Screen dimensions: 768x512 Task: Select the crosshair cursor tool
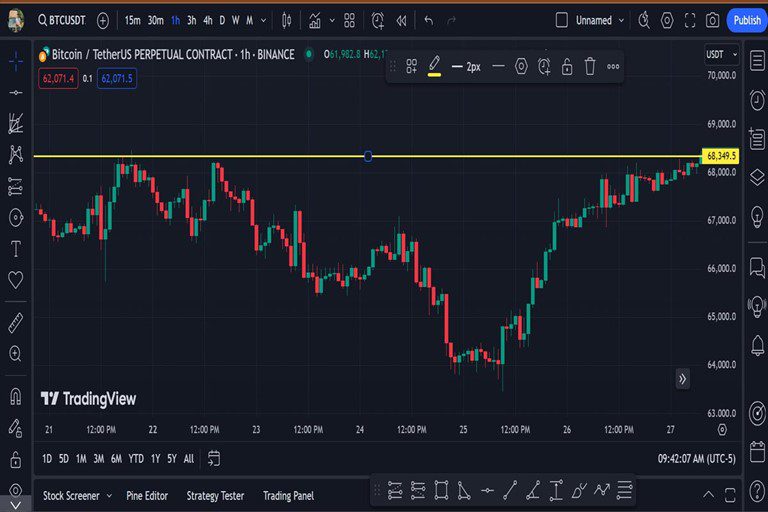(16, 61)
